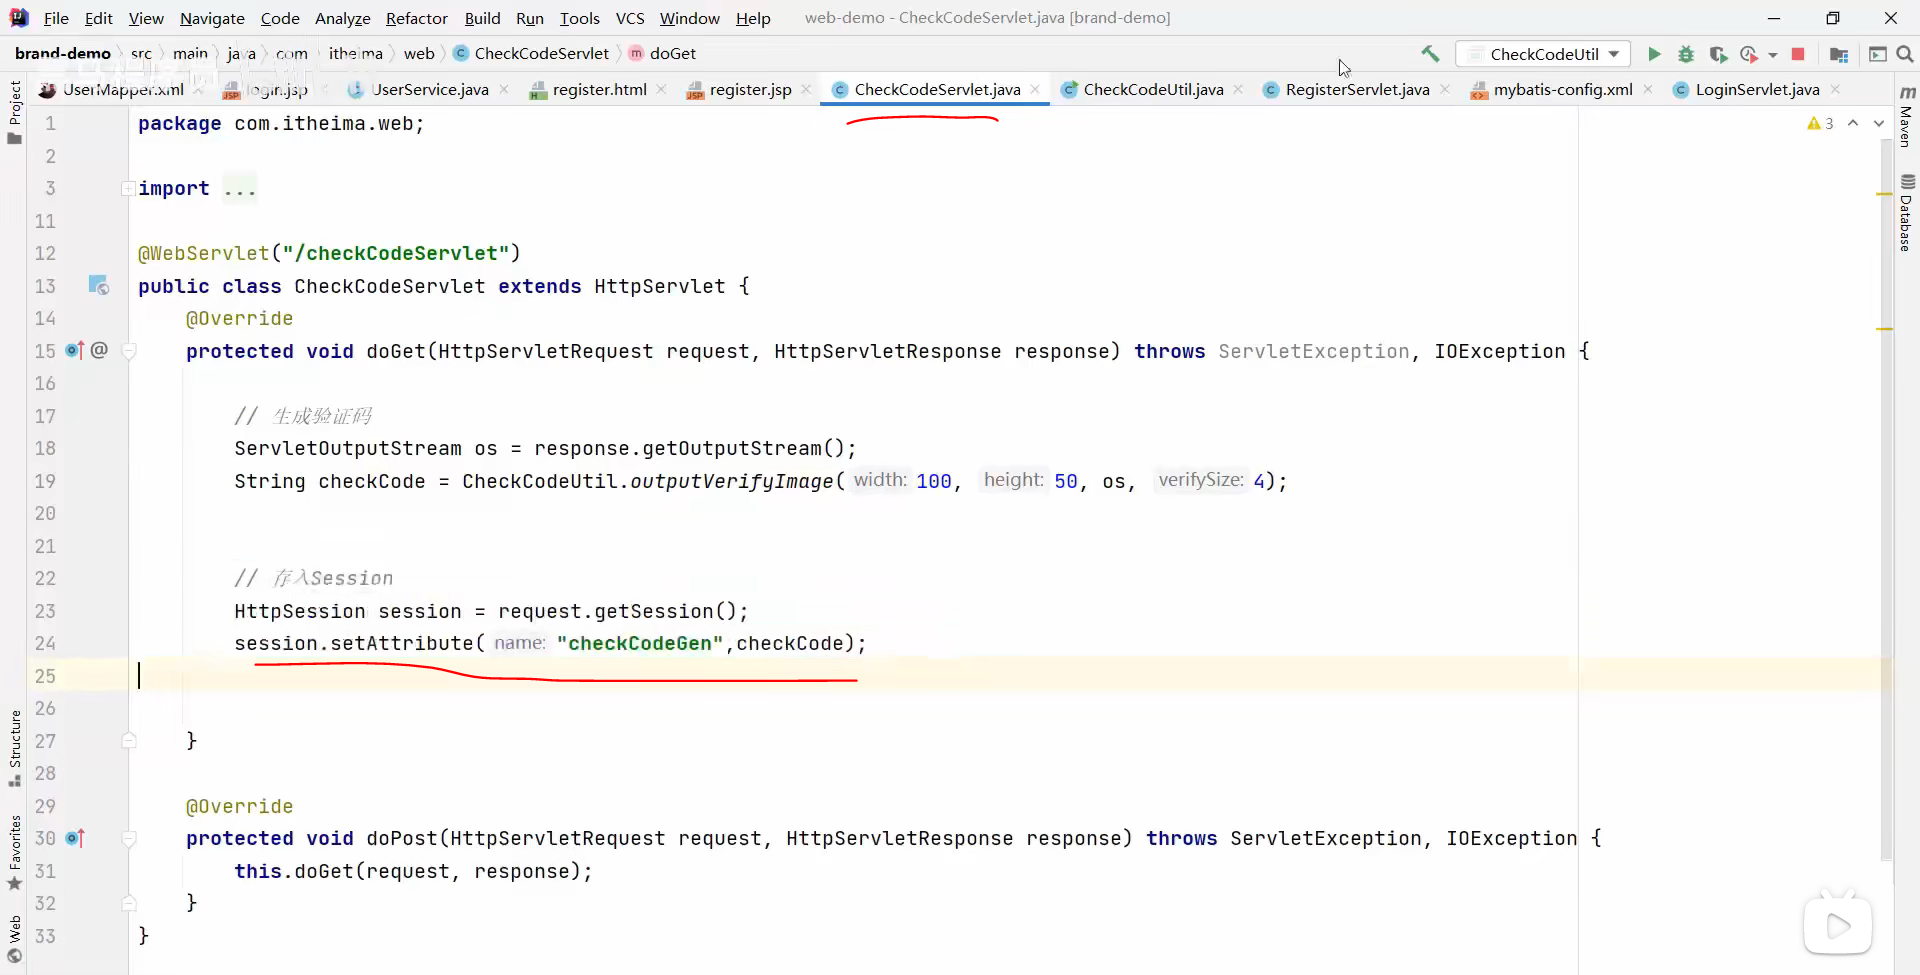This screenshot has width=1920, height=975.
Task: Close the mybatis-config.xml tab
Action: point(1648,89)
